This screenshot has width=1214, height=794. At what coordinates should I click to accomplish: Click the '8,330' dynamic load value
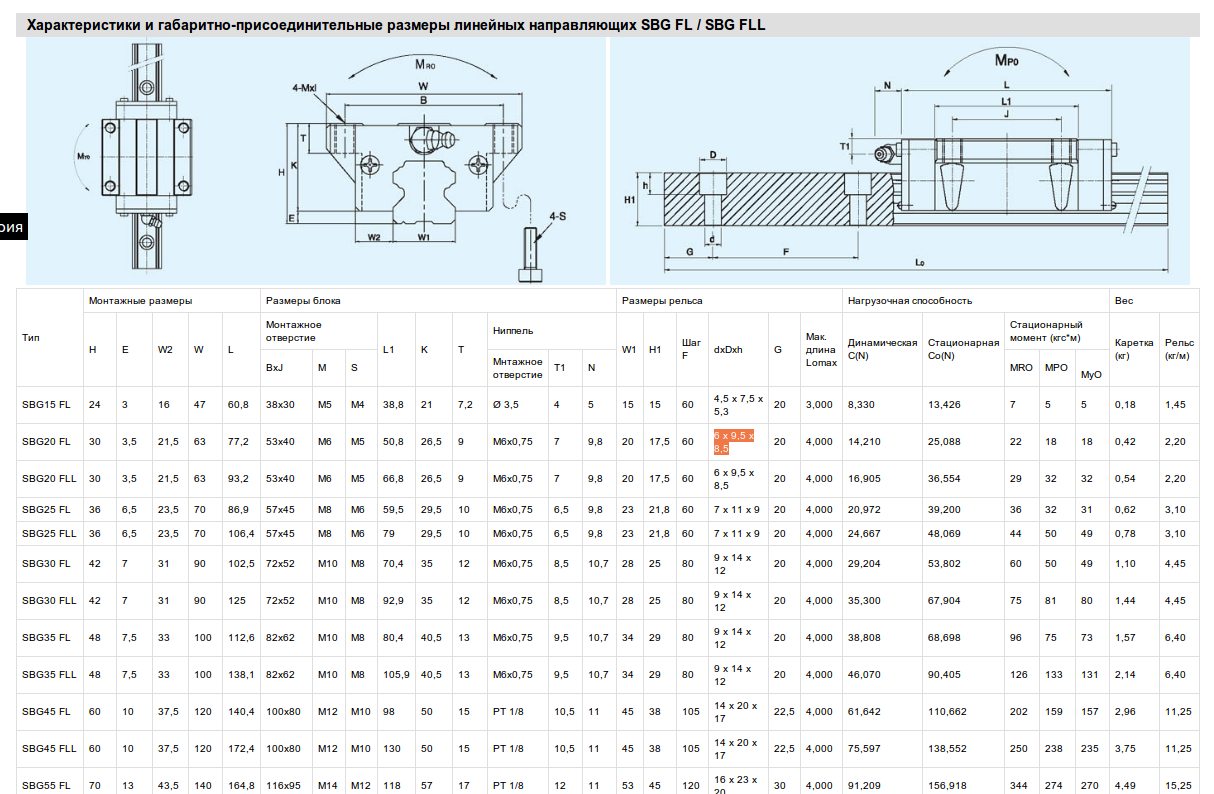click(861, 405)
